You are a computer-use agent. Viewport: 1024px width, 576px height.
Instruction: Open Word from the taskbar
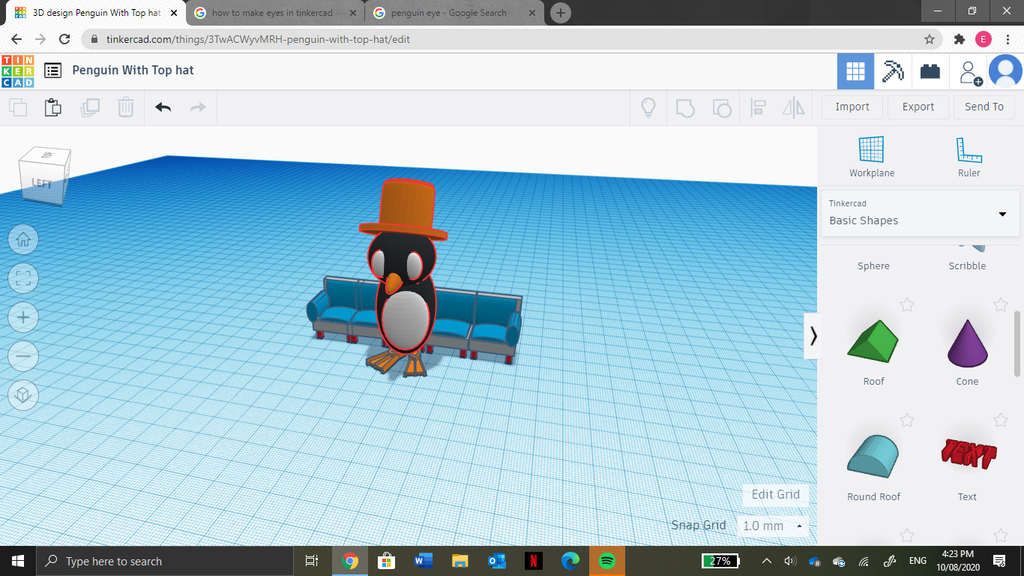click(x=423, y=561)
